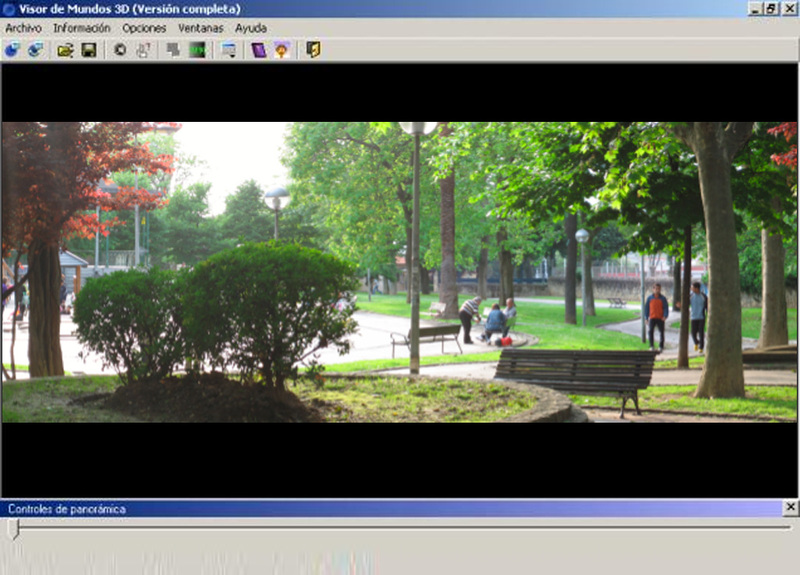Close the Controles de panorámica panel
The image size is (800, 575).
(790, 507)
